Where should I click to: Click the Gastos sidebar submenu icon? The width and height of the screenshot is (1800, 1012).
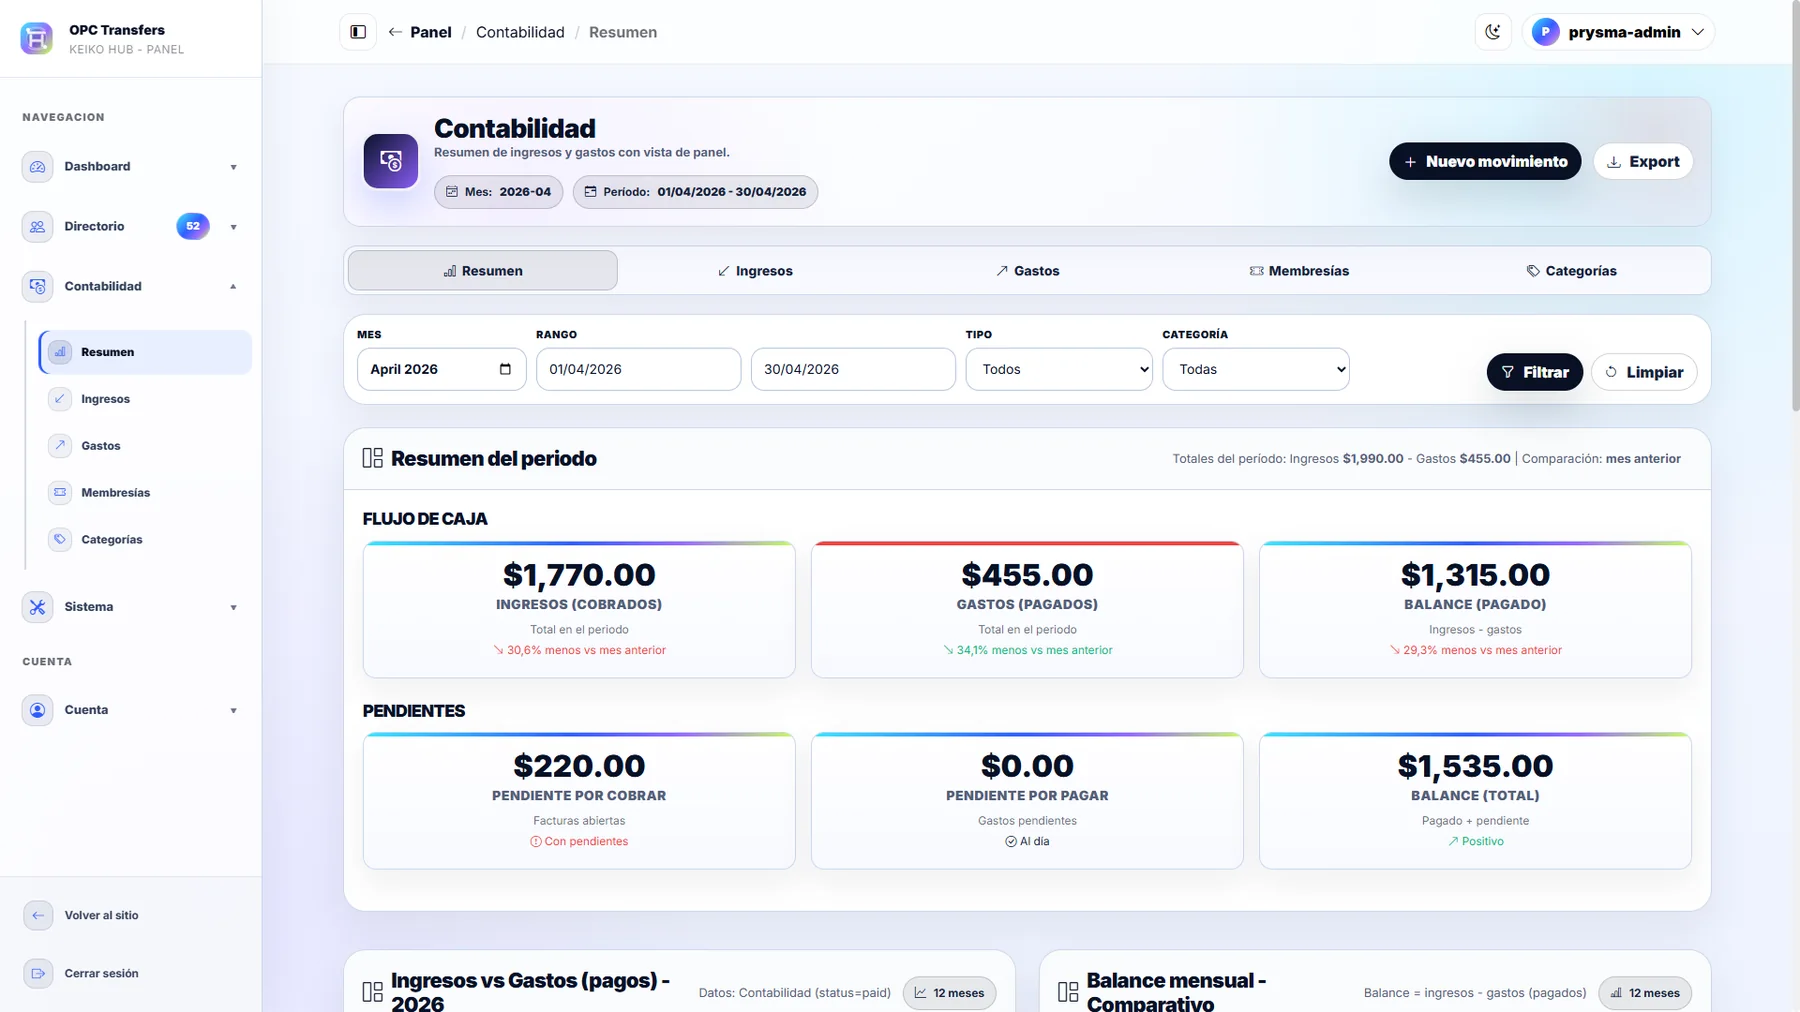[60, 446]
